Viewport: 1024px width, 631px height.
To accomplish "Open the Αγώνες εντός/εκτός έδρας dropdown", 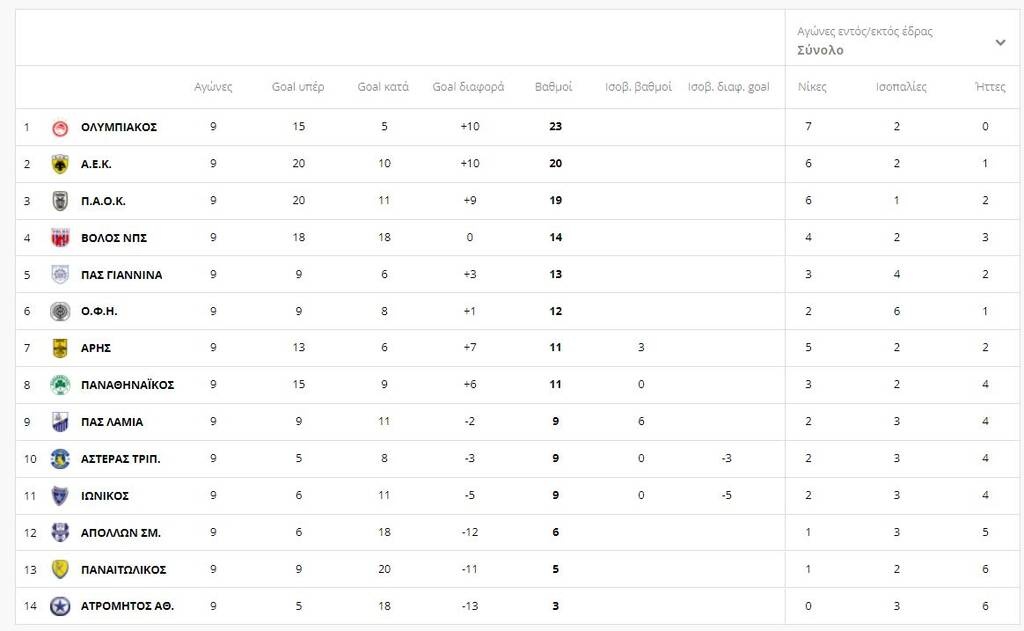I will click(902, 40).
